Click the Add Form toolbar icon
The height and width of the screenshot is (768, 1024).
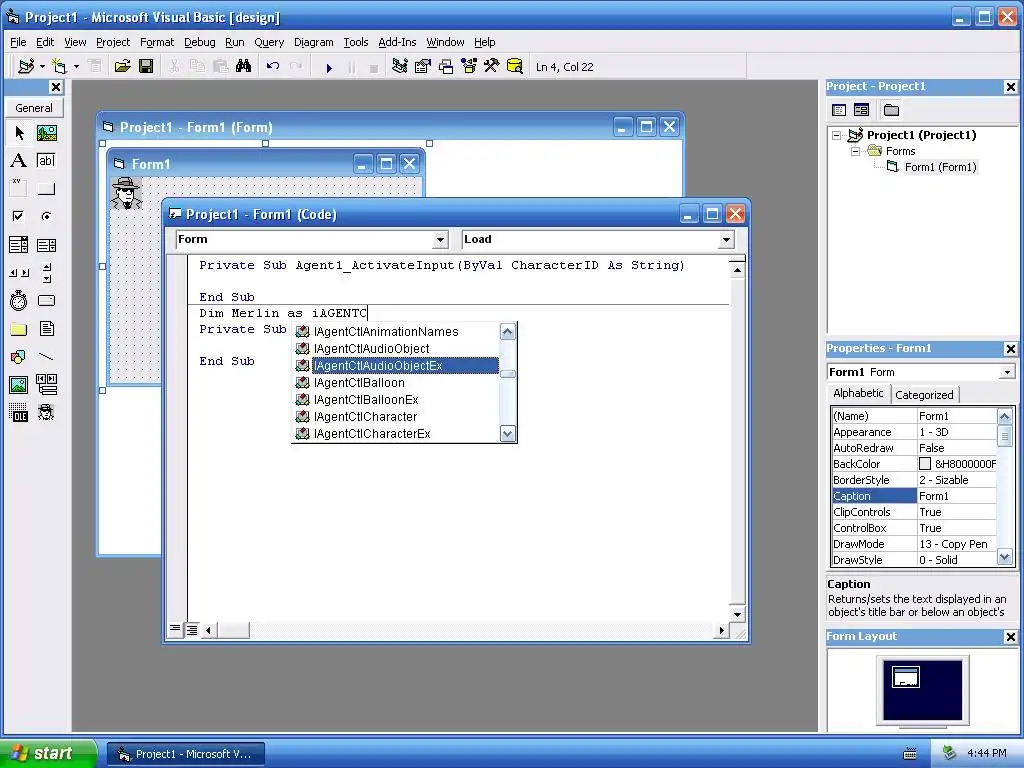pos(59,67)
